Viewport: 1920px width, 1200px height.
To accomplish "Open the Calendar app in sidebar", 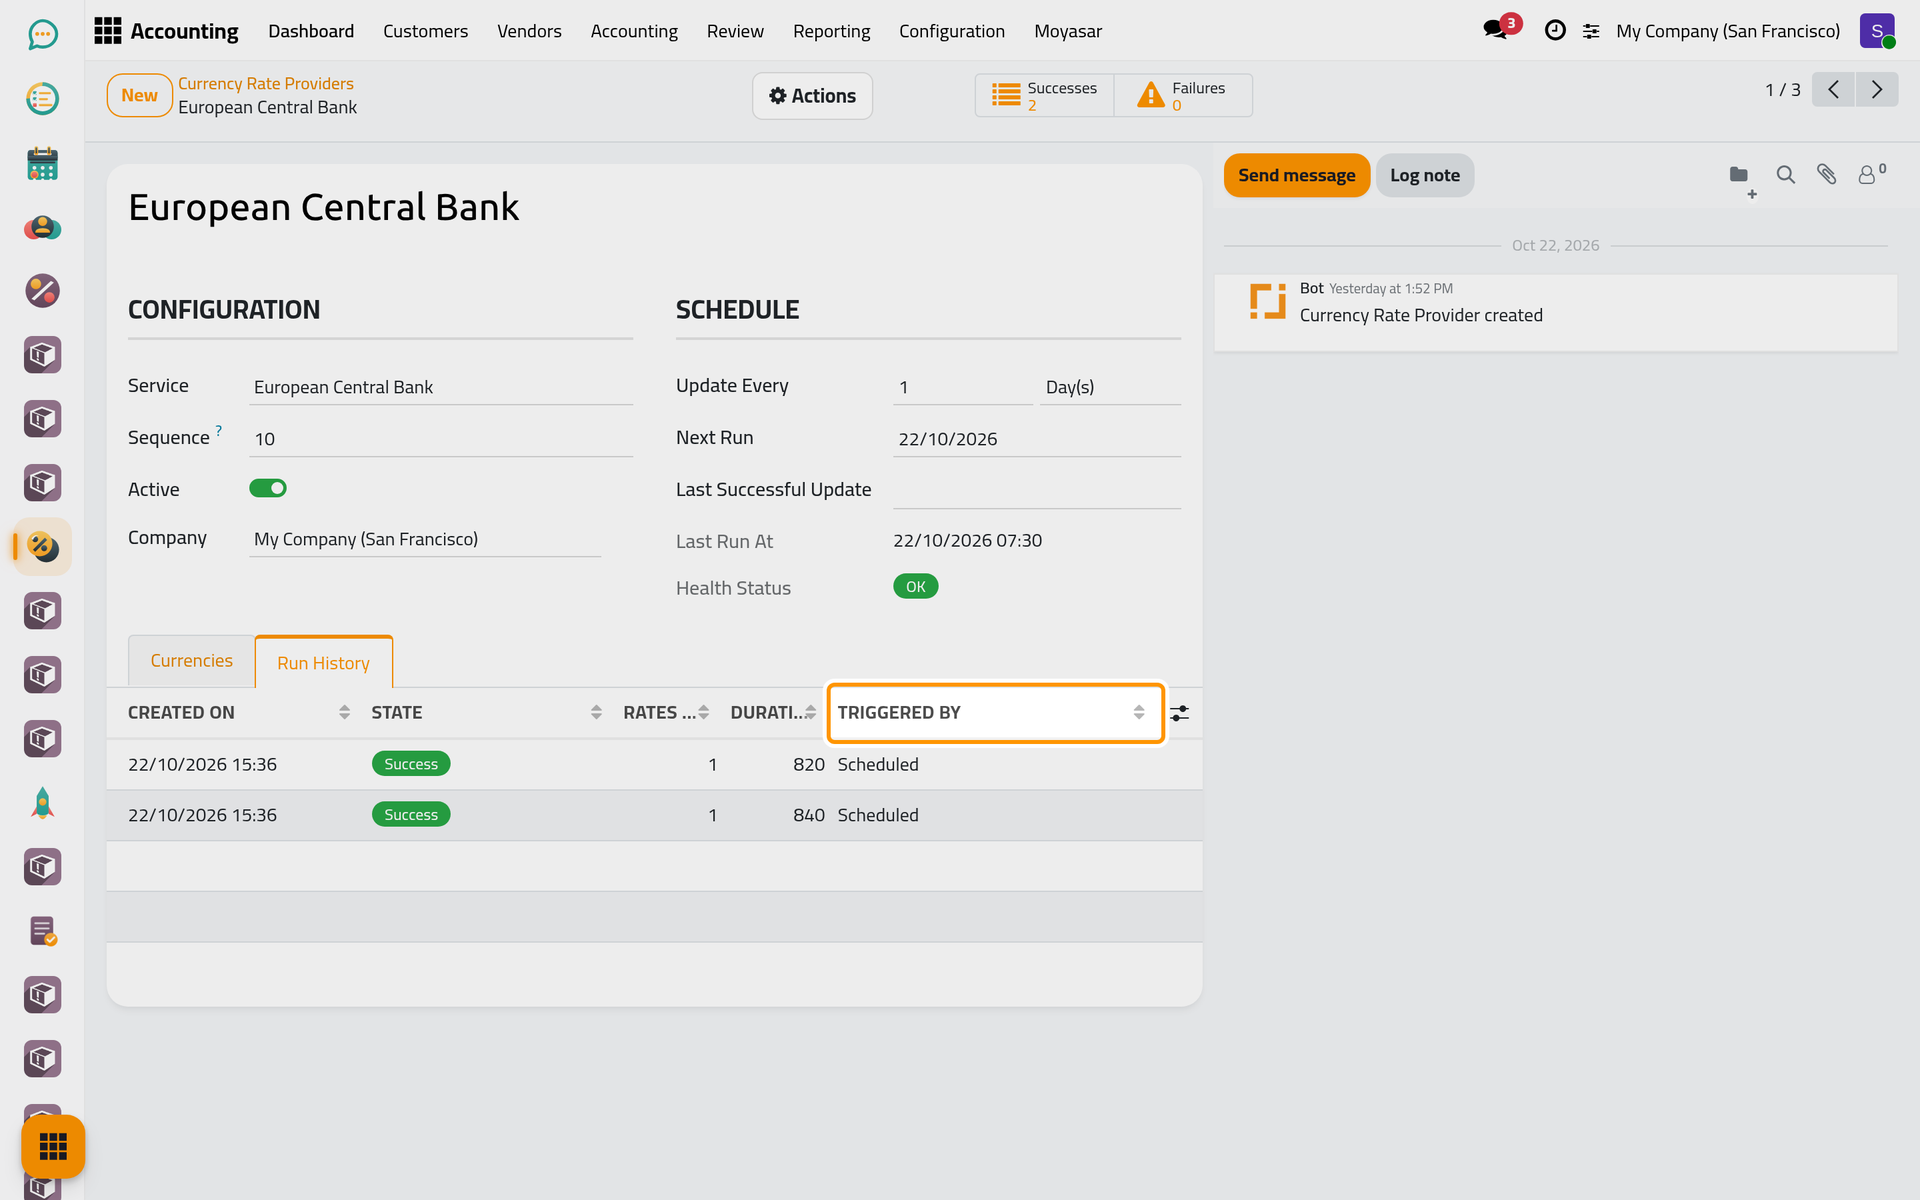I will coord(42,163).
